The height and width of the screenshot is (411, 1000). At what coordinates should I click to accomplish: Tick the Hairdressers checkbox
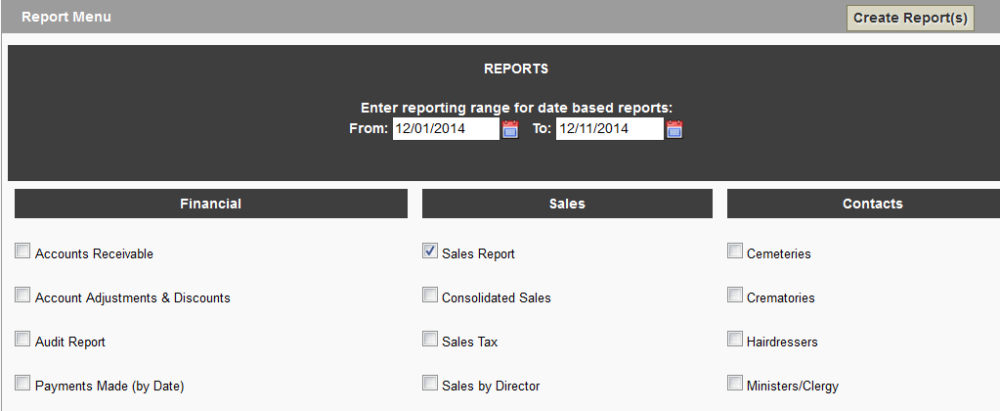(735, 339)
